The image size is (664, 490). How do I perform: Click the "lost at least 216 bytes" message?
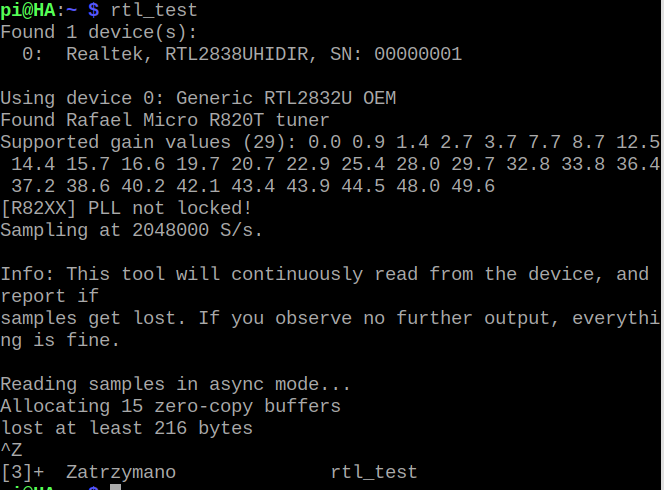[x=126, y=428]
